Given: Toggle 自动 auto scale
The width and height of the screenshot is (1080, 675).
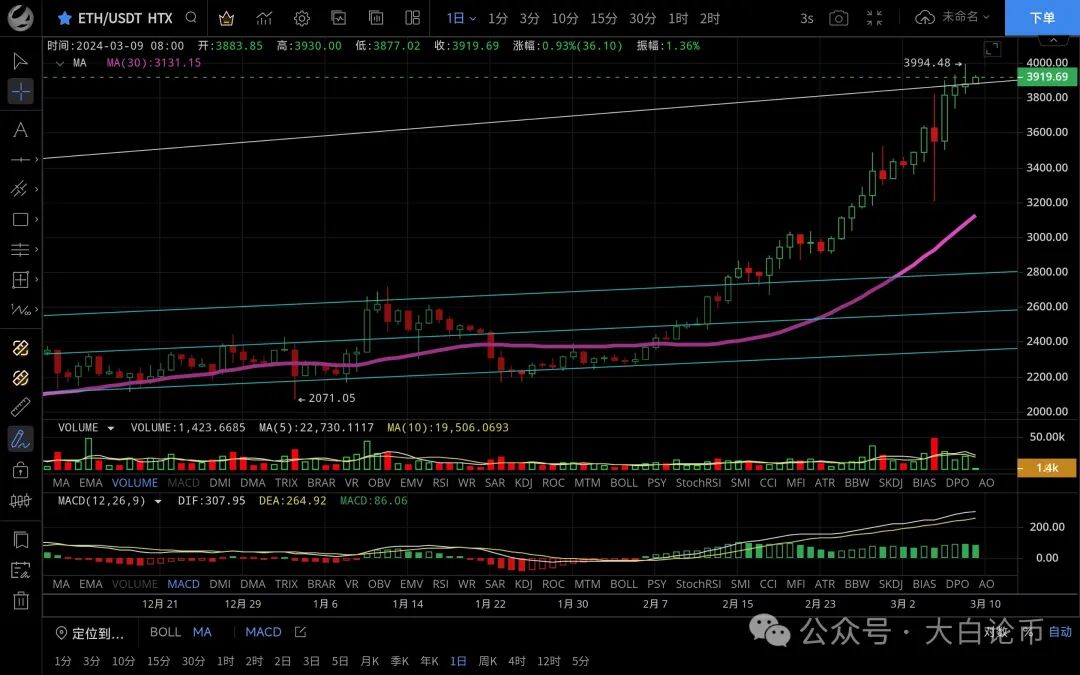Looking at the screenshot, I should (x=1060, y=632).
